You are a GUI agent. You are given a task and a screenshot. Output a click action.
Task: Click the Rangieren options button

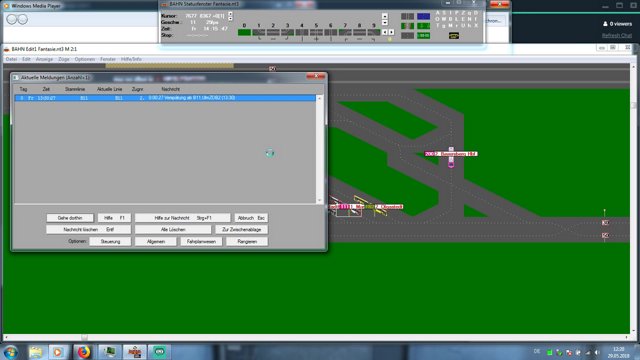(247, 242)
